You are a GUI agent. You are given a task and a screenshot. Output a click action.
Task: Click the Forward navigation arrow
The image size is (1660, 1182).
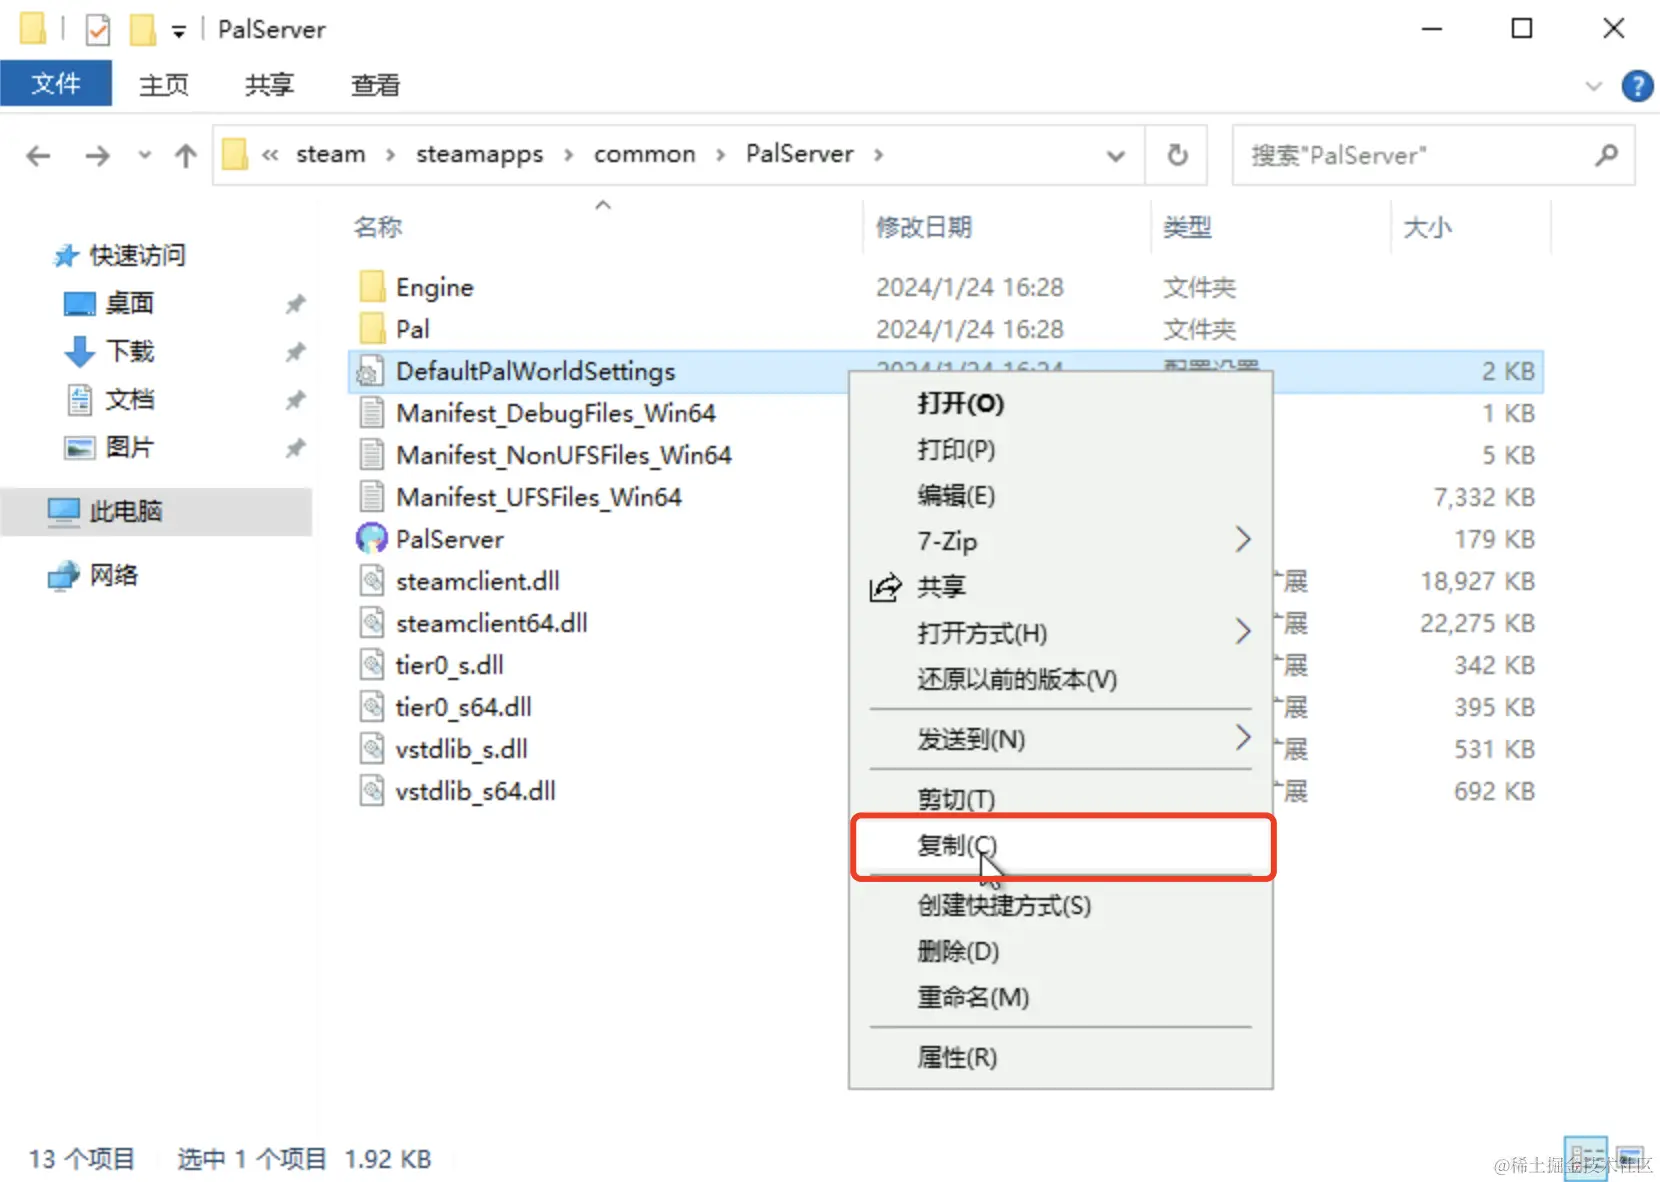click(97, 155)
